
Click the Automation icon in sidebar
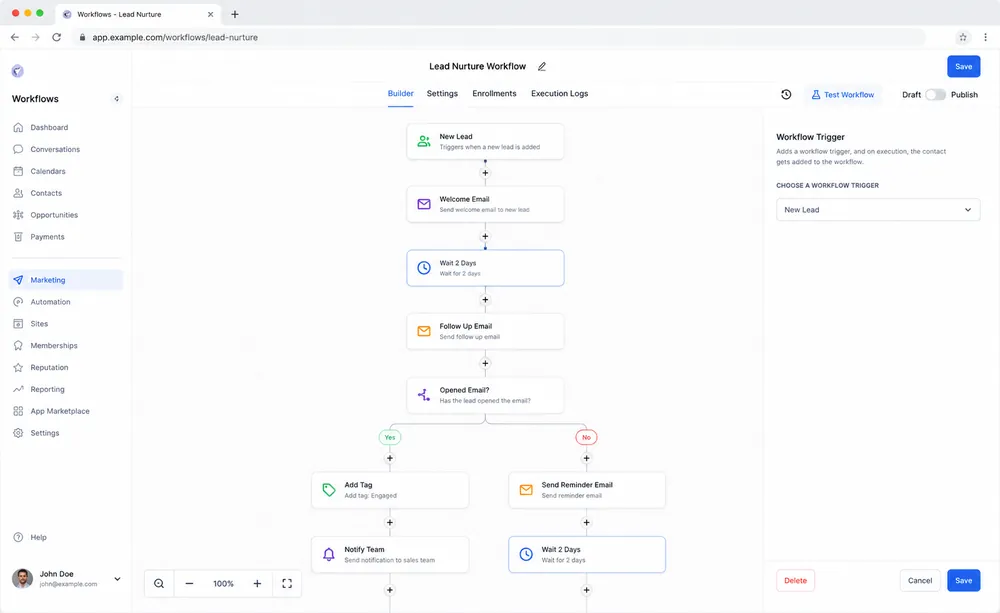pyautogui.click(x=18, y=302)
